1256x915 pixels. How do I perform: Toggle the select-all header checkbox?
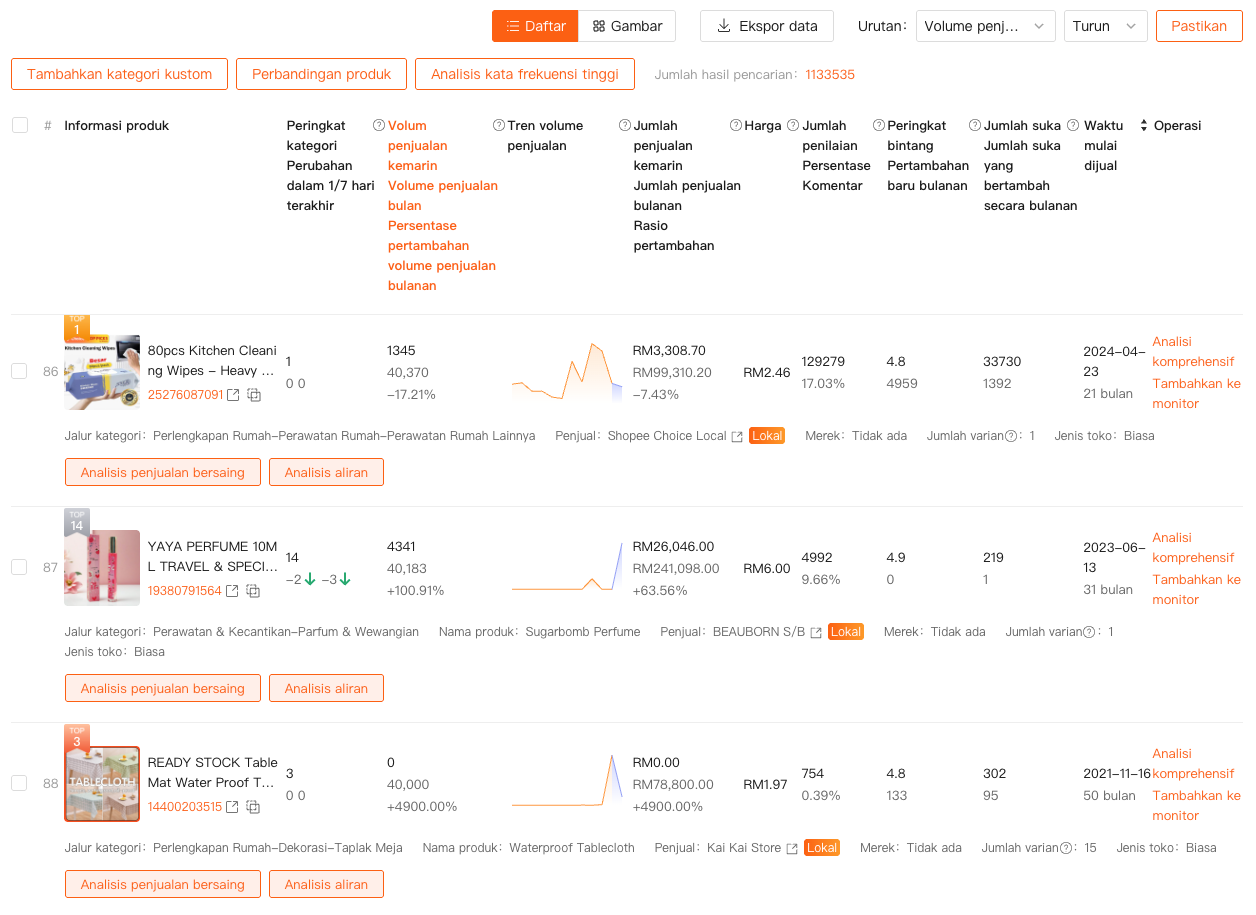tap(20, 125)
